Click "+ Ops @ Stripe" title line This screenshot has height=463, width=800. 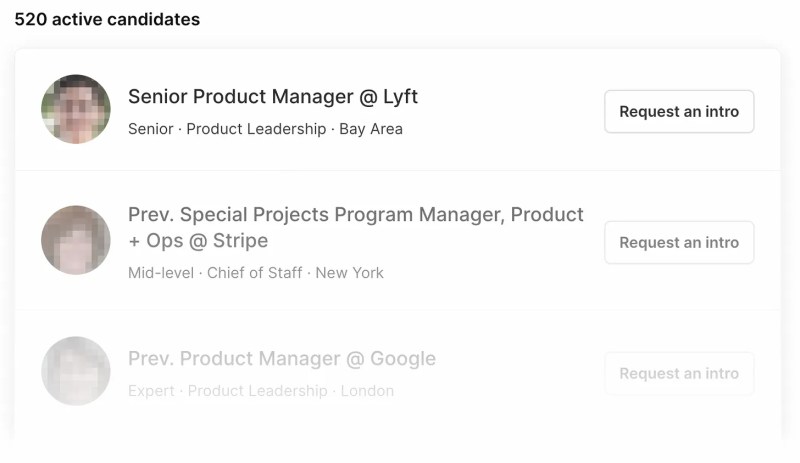[198, 241]
